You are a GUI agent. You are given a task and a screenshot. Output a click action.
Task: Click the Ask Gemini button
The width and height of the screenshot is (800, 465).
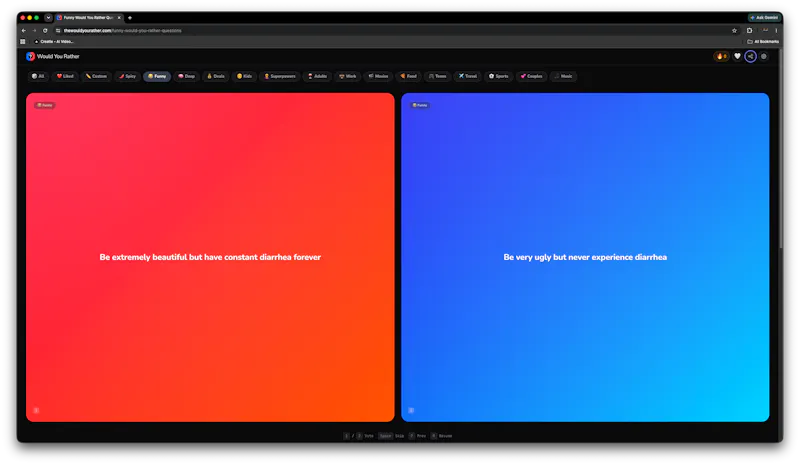764,17
